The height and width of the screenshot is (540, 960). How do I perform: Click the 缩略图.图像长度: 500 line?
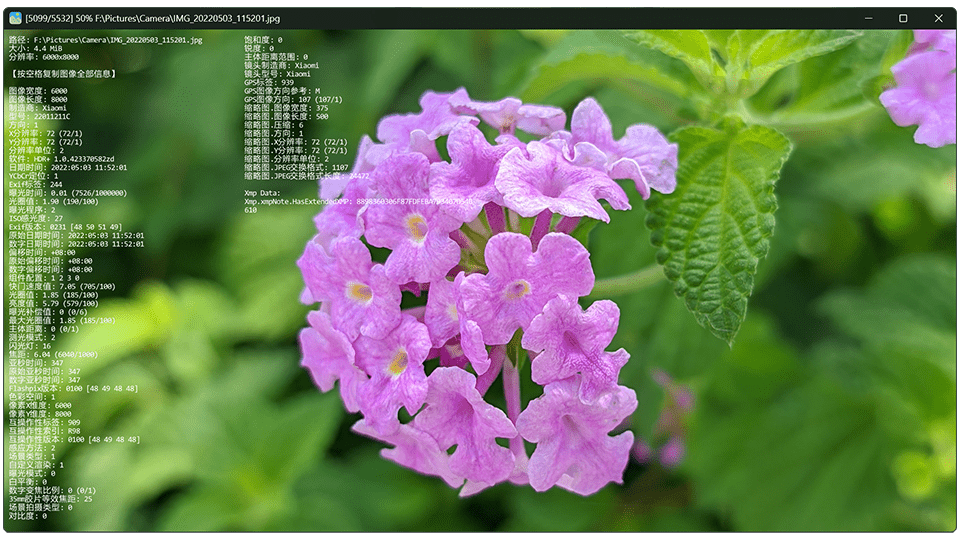coord(286,116)
